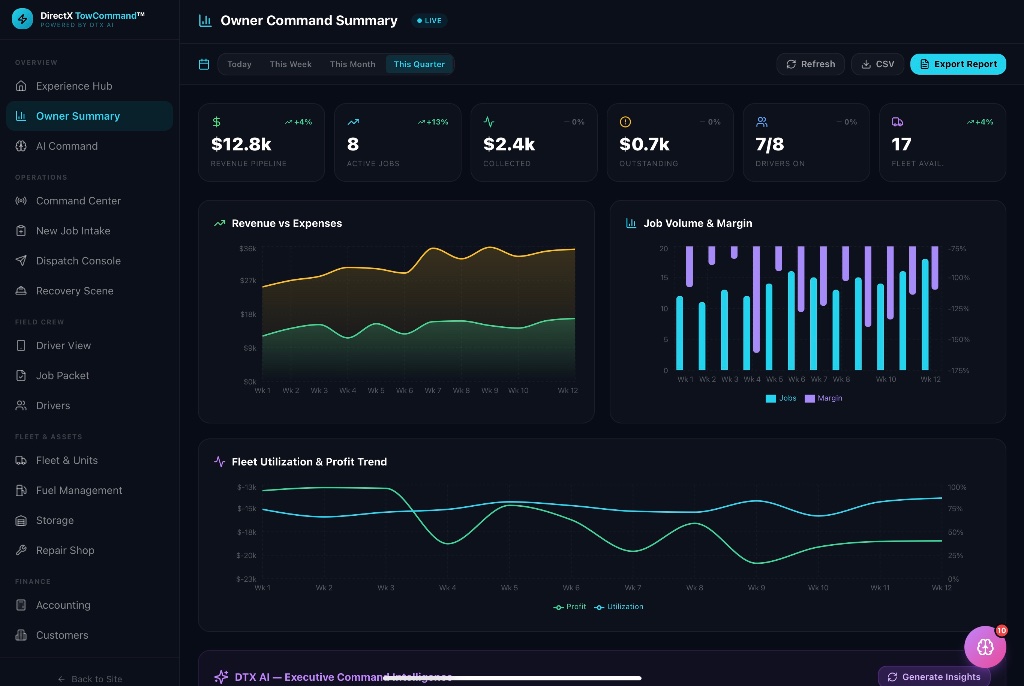
Task: Click the Accounting calculator icon
Action: [x=21, y=605]
